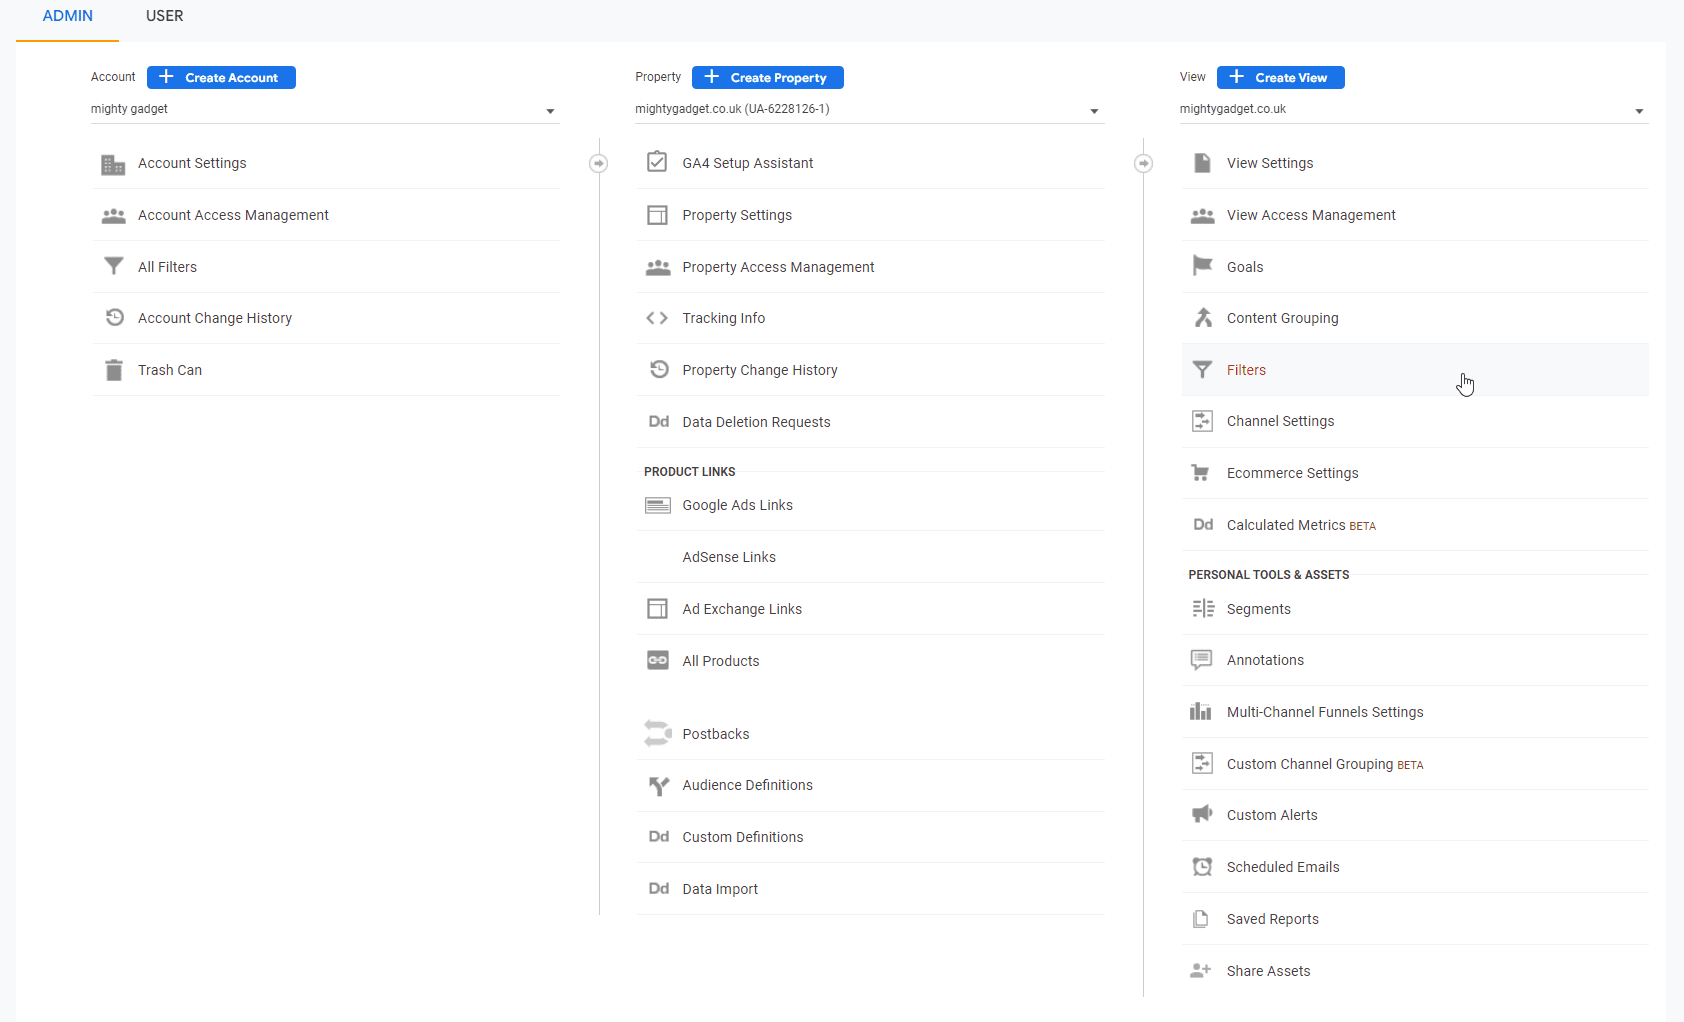Click the Account Settings building icon
Image resolution: width=1684 pixels, height=1022 pixels.
(x=113, y=164)
